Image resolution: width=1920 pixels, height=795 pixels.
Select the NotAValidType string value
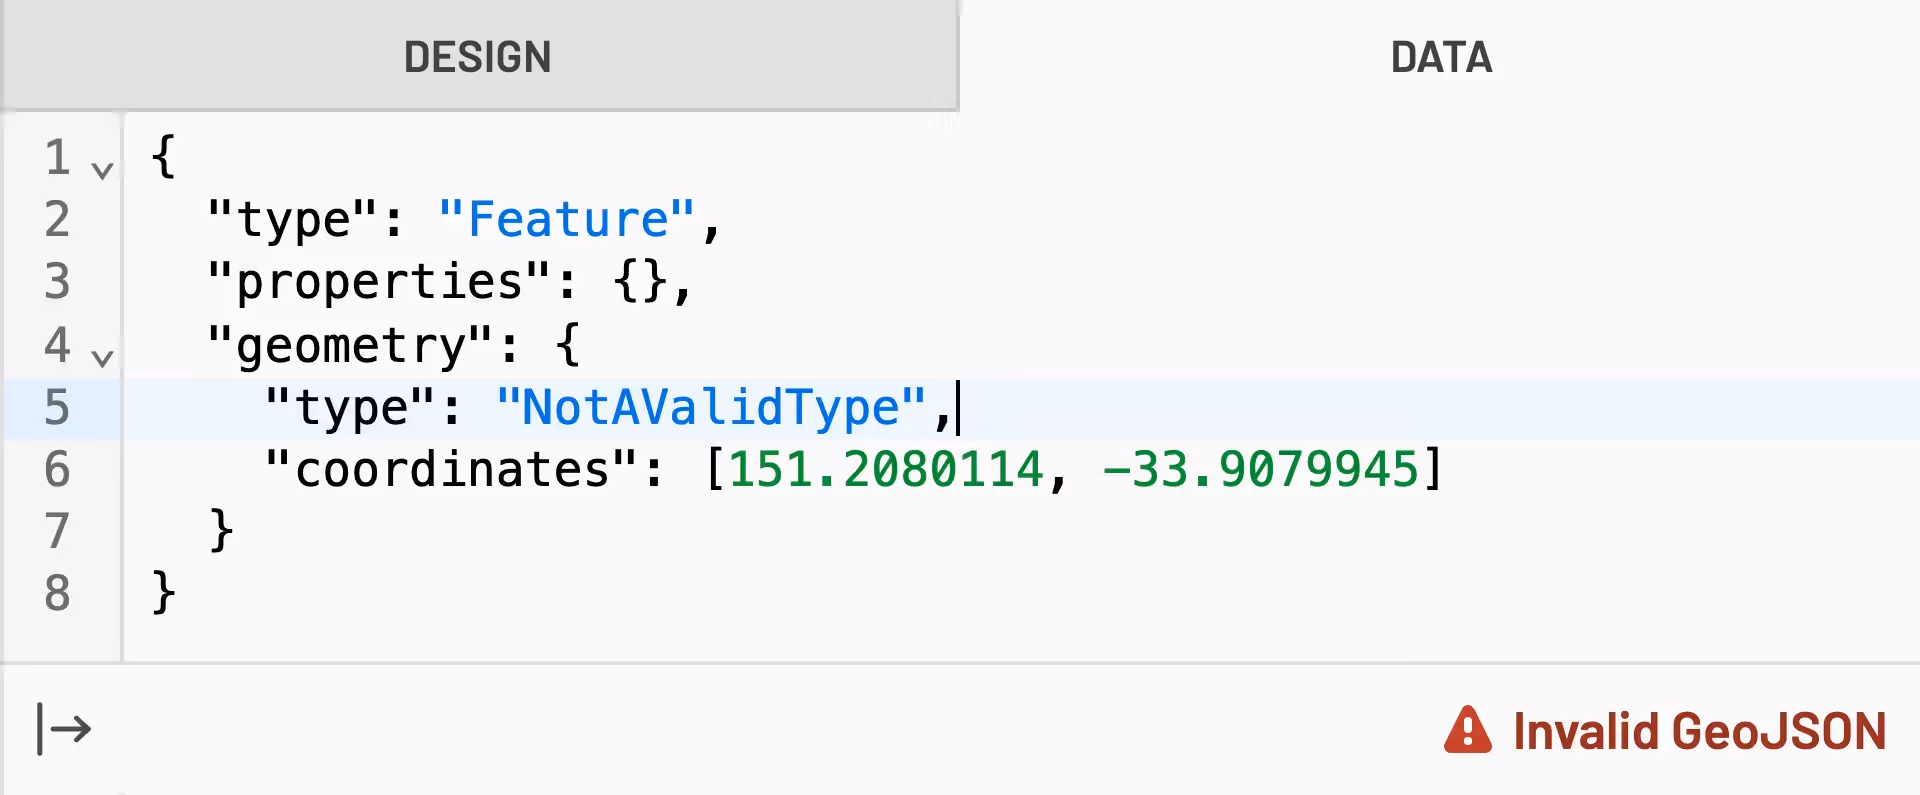711,407
